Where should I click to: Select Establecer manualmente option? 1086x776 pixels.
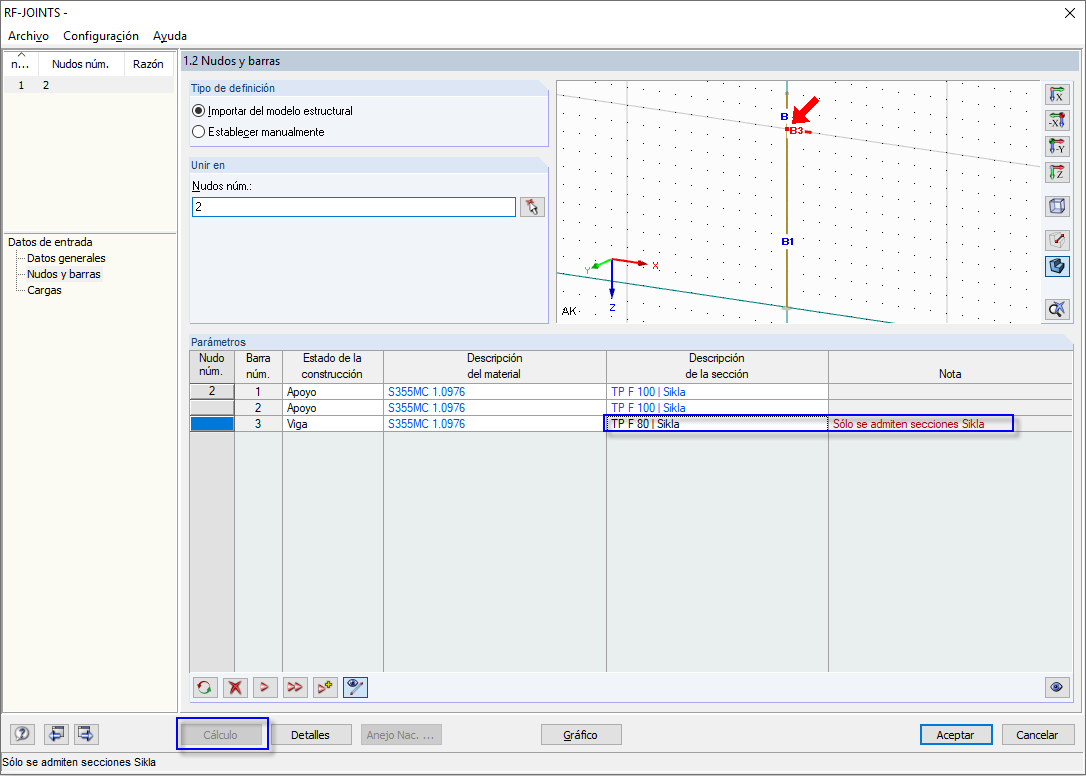[258, 132]
